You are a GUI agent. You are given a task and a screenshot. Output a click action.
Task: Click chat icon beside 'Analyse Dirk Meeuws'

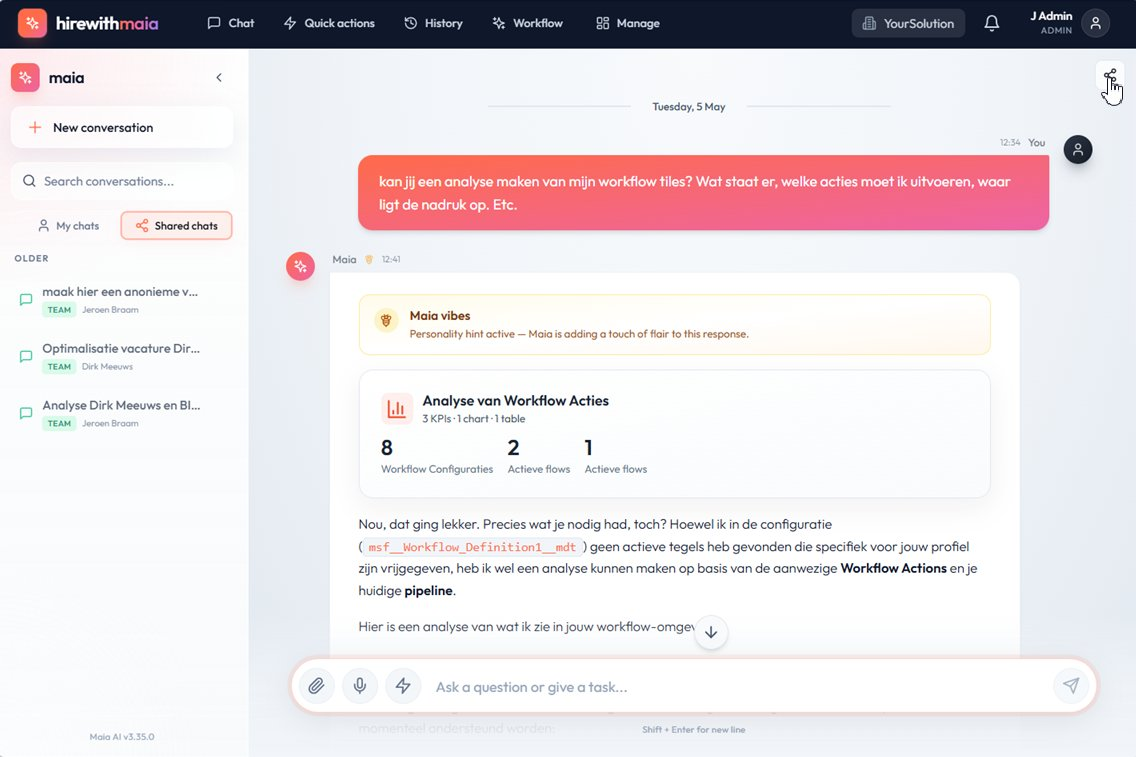[26, 413]
